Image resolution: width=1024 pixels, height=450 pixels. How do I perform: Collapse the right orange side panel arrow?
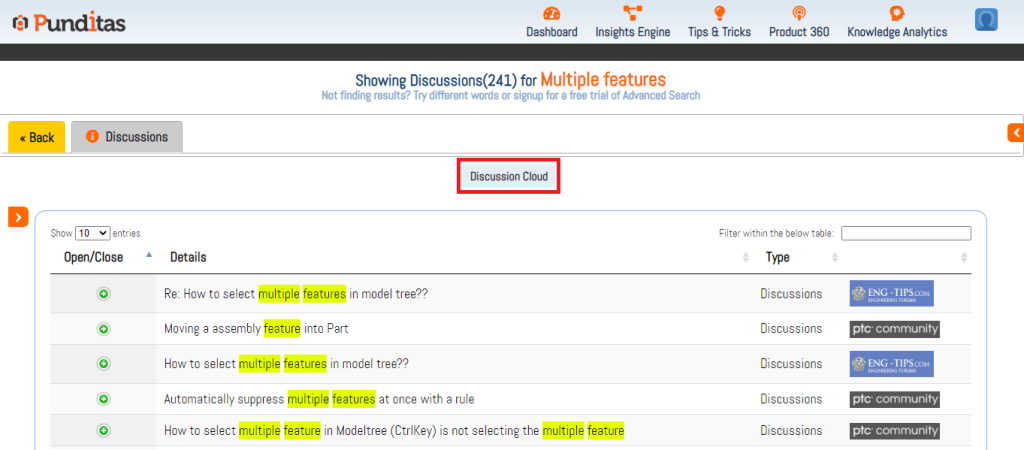1015,132
